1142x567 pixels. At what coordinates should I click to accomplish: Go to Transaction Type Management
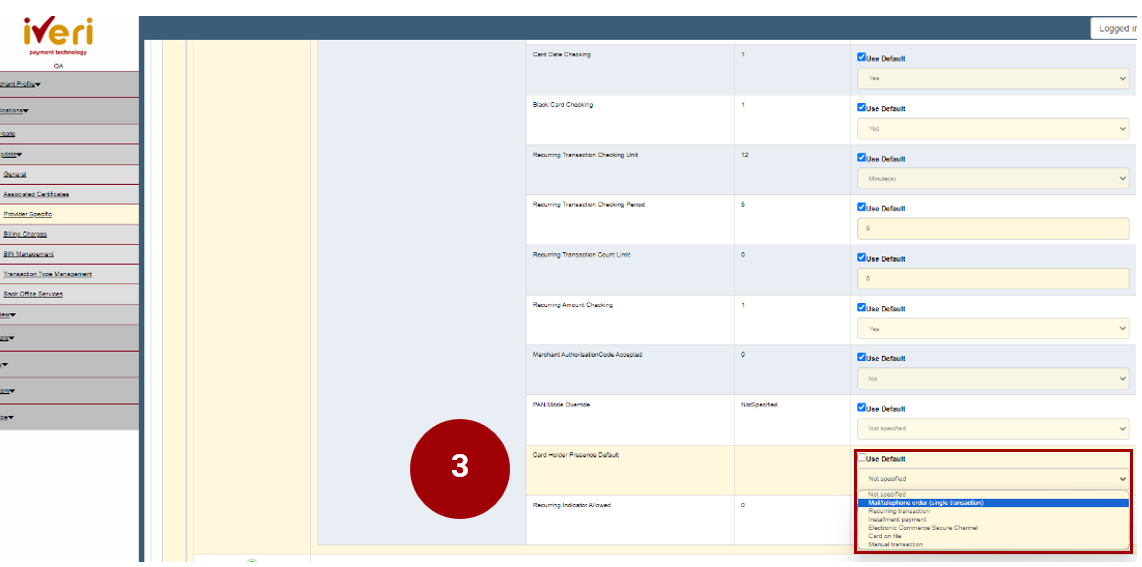(47, 274)
